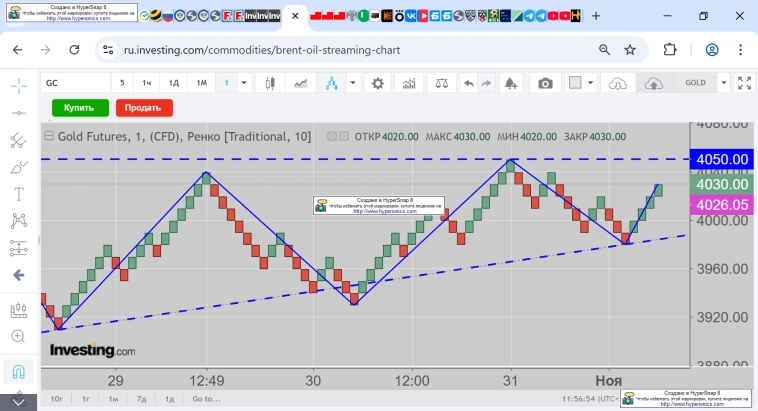Click Gold Futures Ренко legend title
Image resolution: width=758 pixels, height=411 pixels.
tap(184, 136)
